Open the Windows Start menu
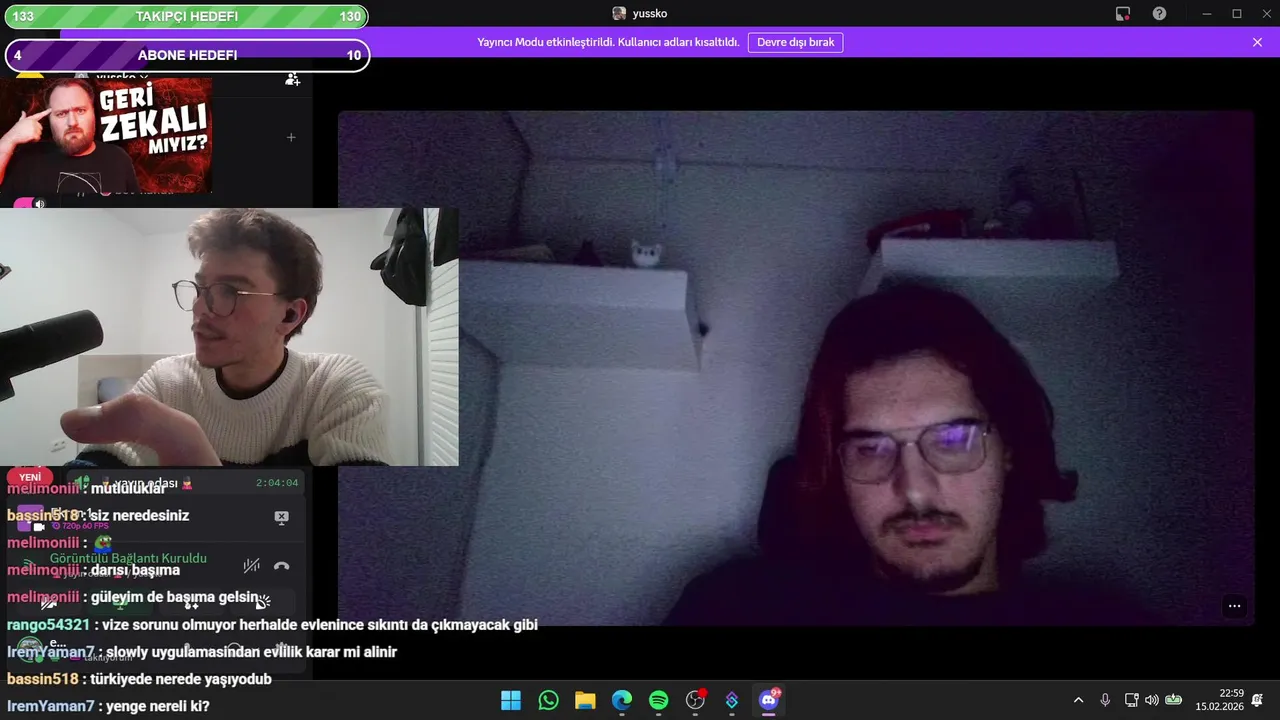 pyautogui.click(x=511, y=700)
